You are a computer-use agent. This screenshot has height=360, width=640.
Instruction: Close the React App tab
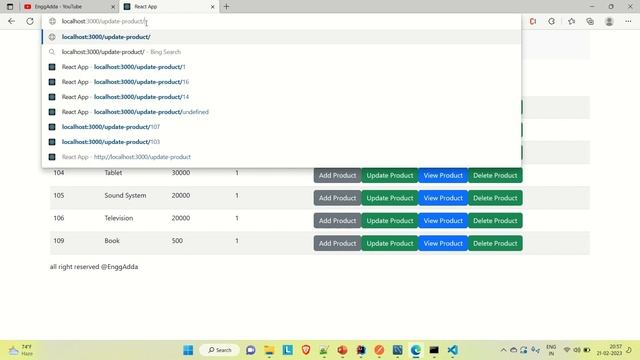tap(212, 7)
